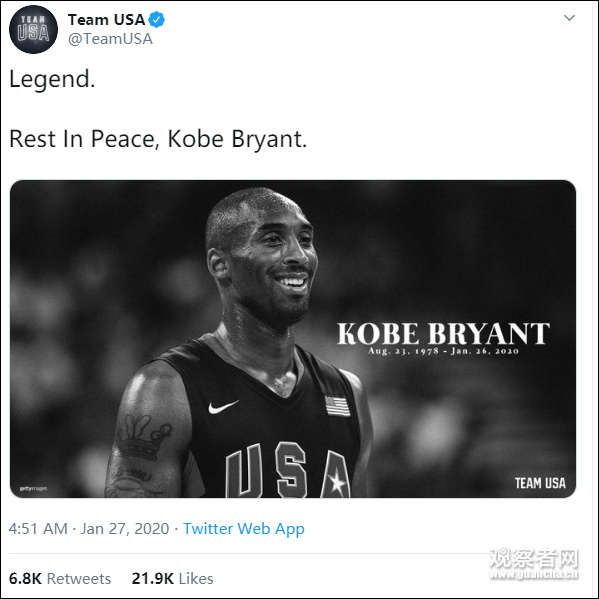This screenshot has width=599, height=599.
Task: Click the 'Legend.' tweet text
Action: tap(52, 79)
